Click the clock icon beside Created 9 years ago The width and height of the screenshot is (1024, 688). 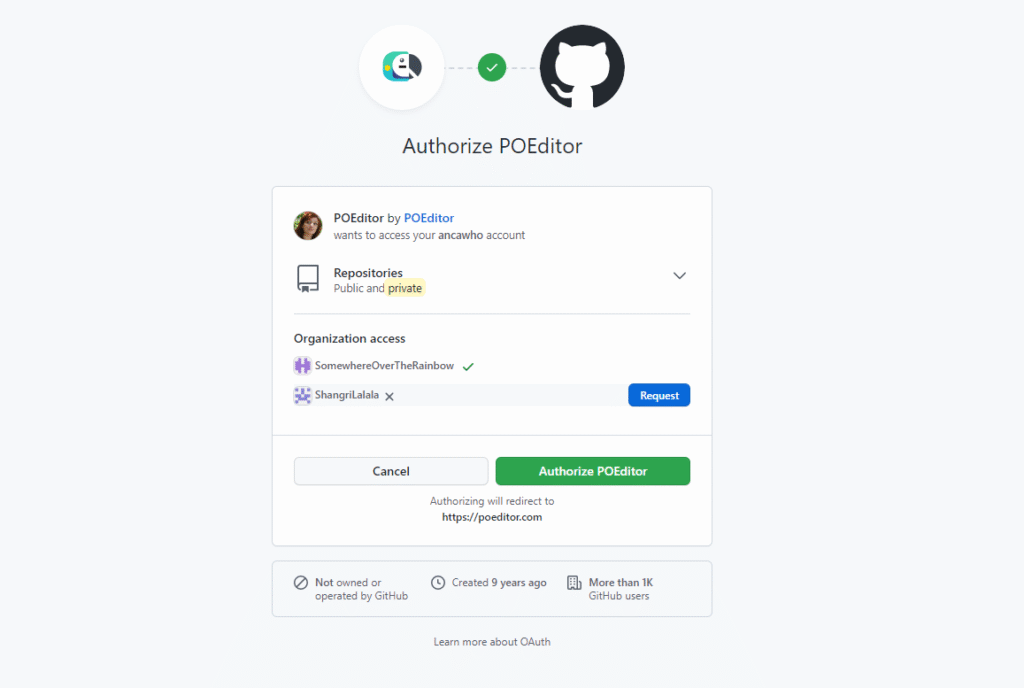coord(438,582)
